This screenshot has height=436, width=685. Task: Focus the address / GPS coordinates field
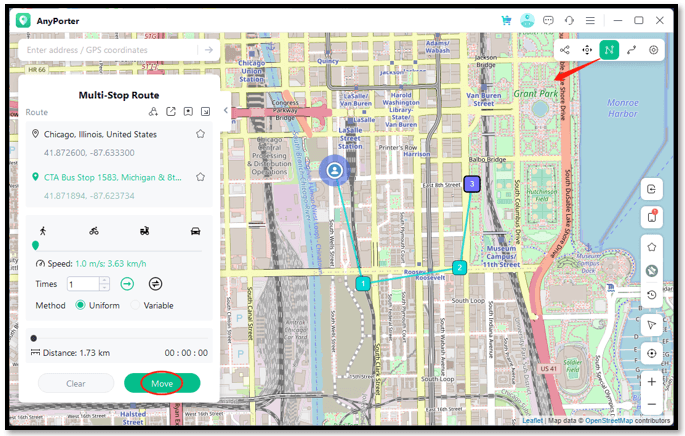[108, 50]
